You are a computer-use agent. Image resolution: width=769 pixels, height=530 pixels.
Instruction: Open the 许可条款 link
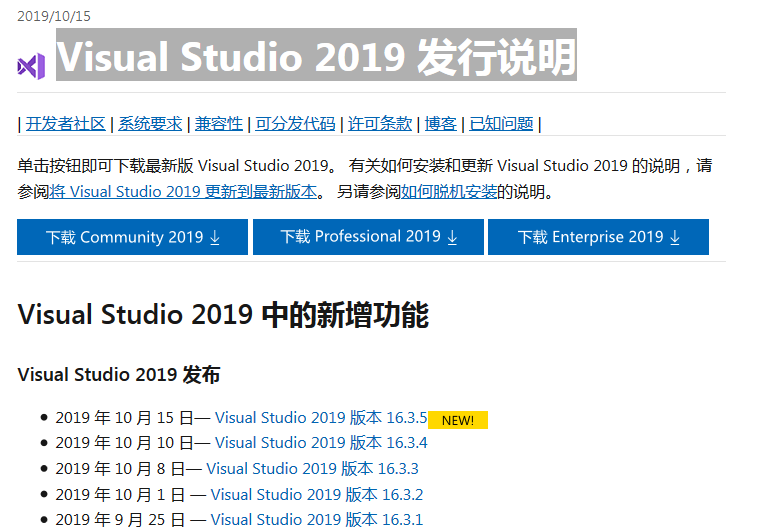point(380,124)
